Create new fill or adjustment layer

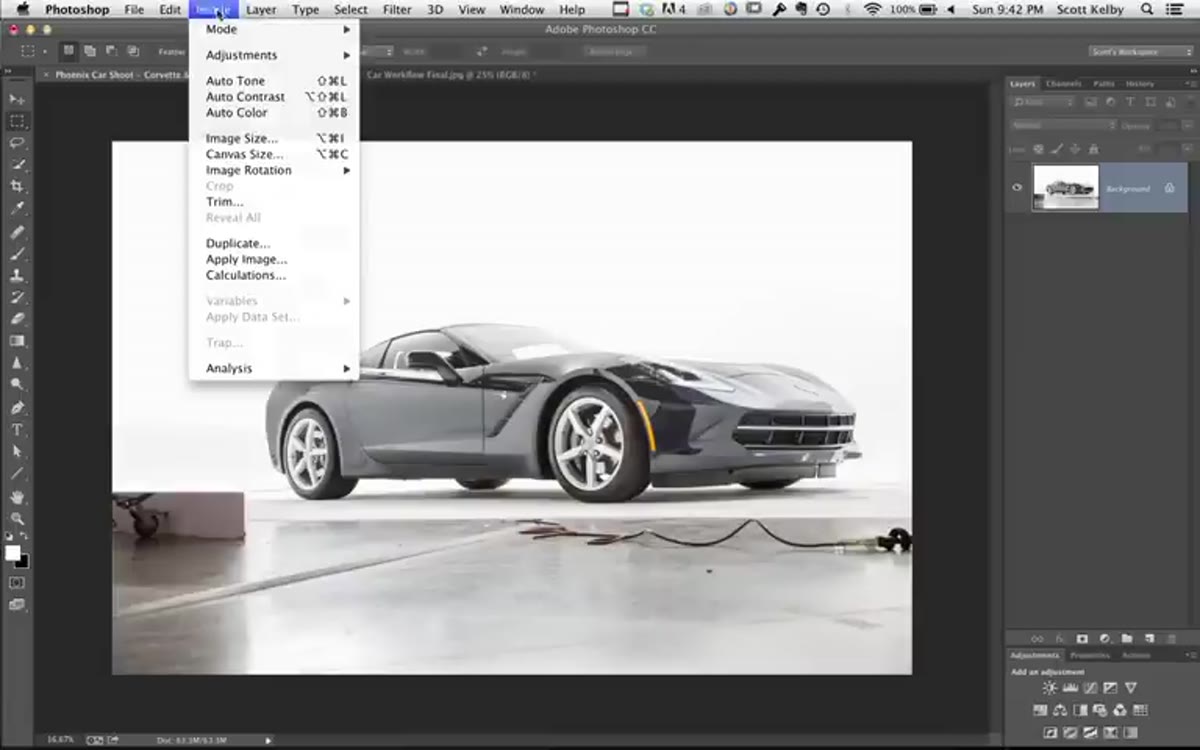pyautogui.click(x=1104, y=638)
